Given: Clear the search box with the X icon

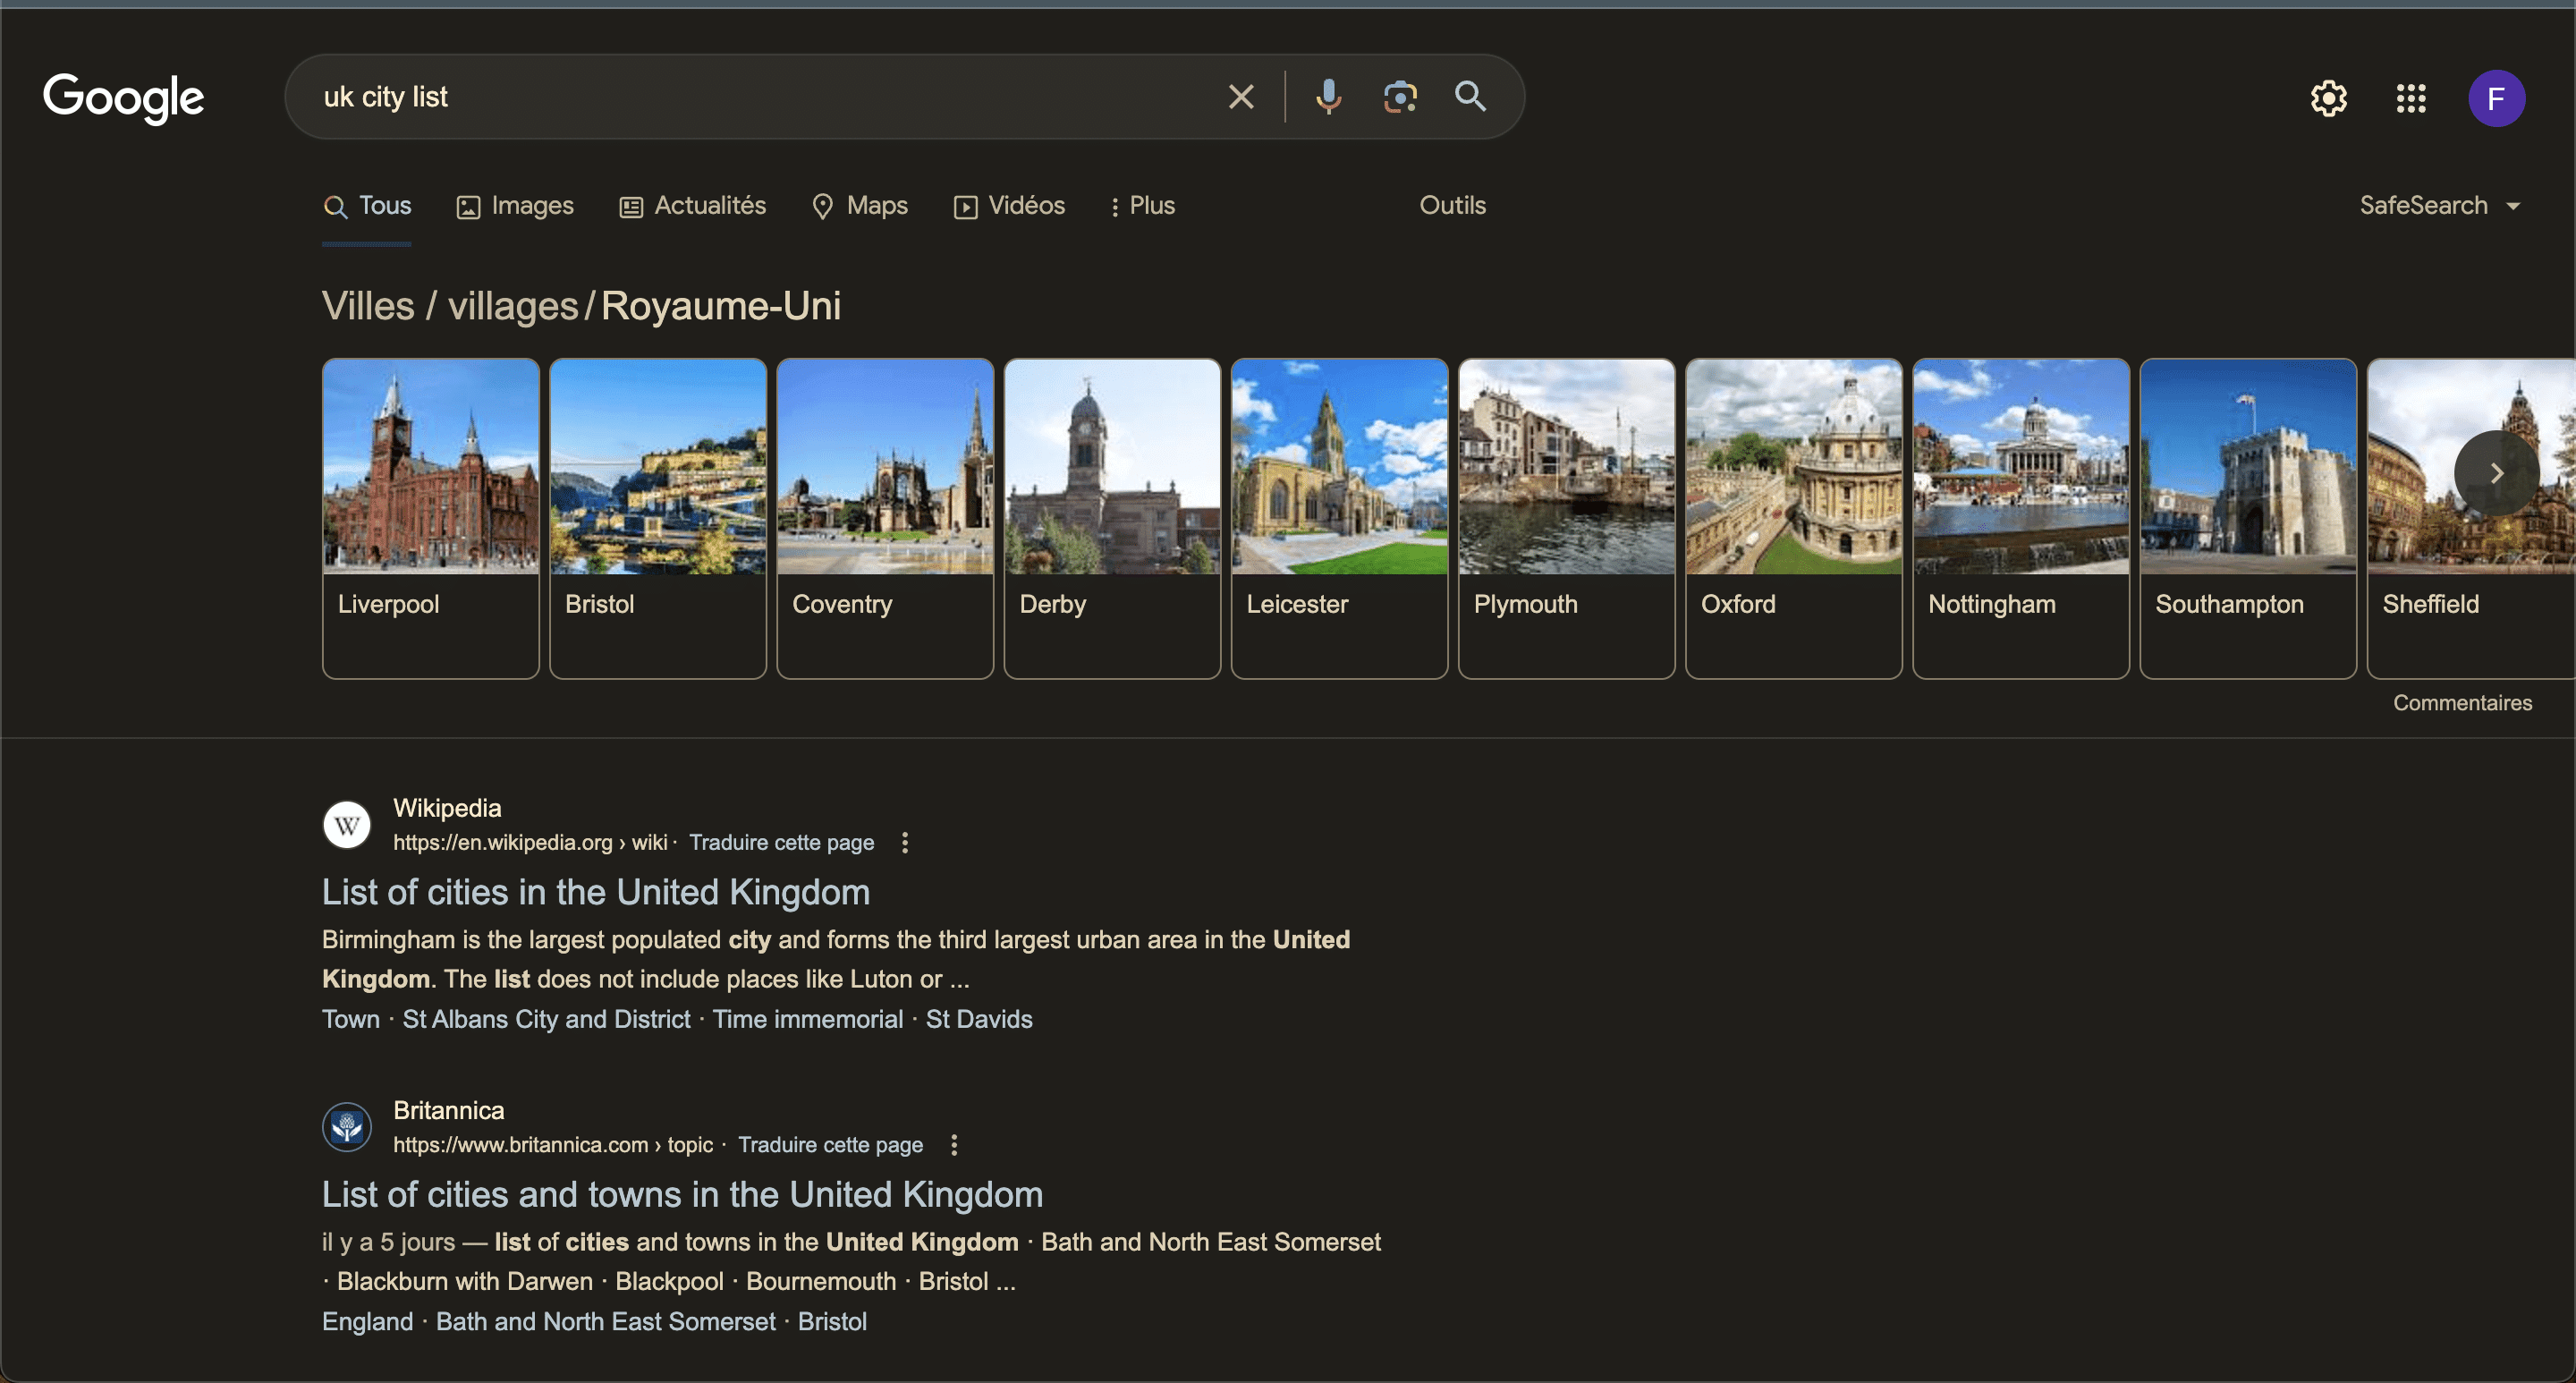Looking at the screenshot, I should 1241,97.
